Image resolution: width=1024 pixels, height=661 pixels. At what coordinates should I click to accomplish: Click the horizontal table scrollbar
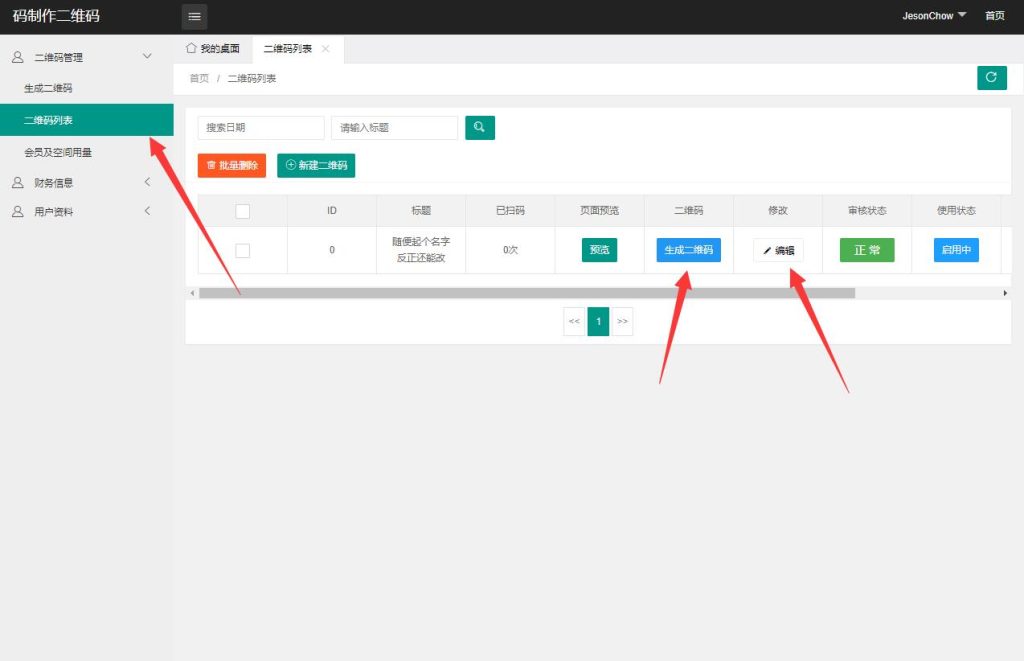[x=527, y=293]
